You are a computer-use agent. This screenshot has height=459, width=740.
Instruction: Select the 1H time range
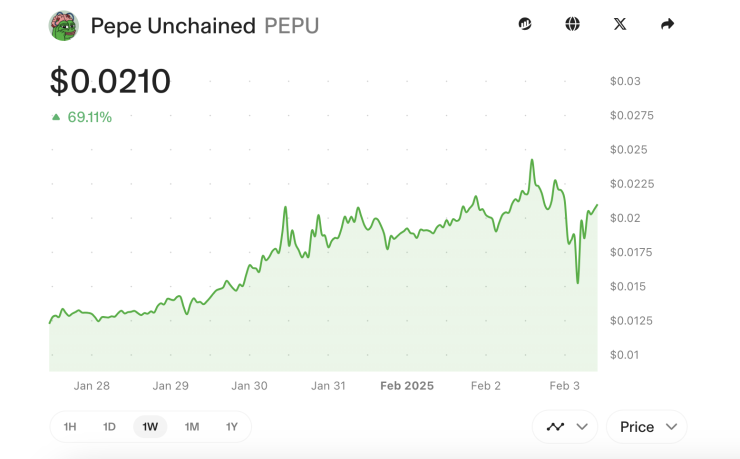(70, 427)
